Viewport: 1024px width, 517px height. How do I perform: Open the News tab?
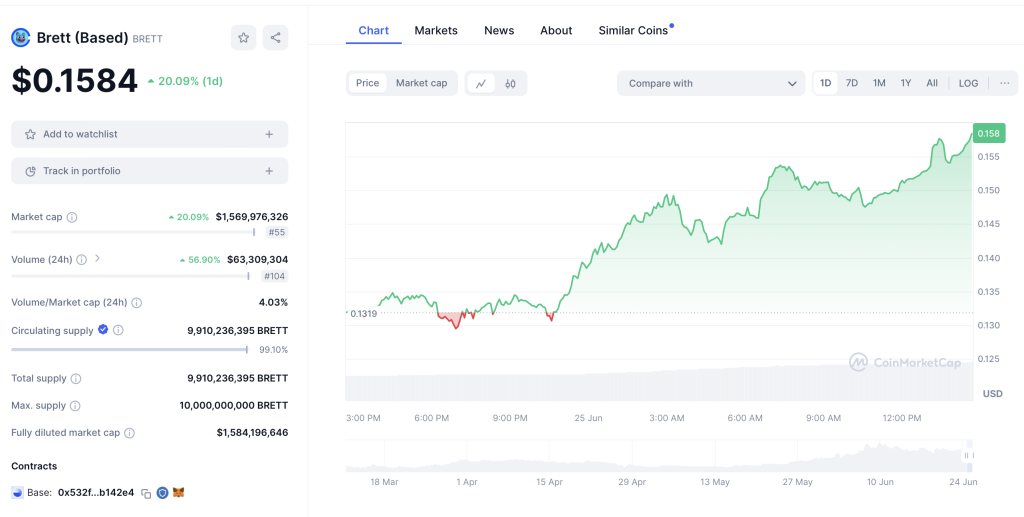click(x=499, y=31)
